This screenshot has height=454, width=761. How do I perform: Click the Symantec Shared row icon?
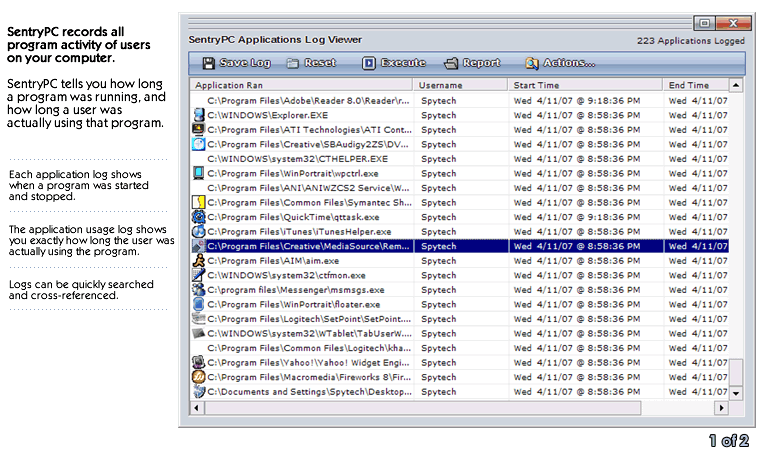pos(199,202)
